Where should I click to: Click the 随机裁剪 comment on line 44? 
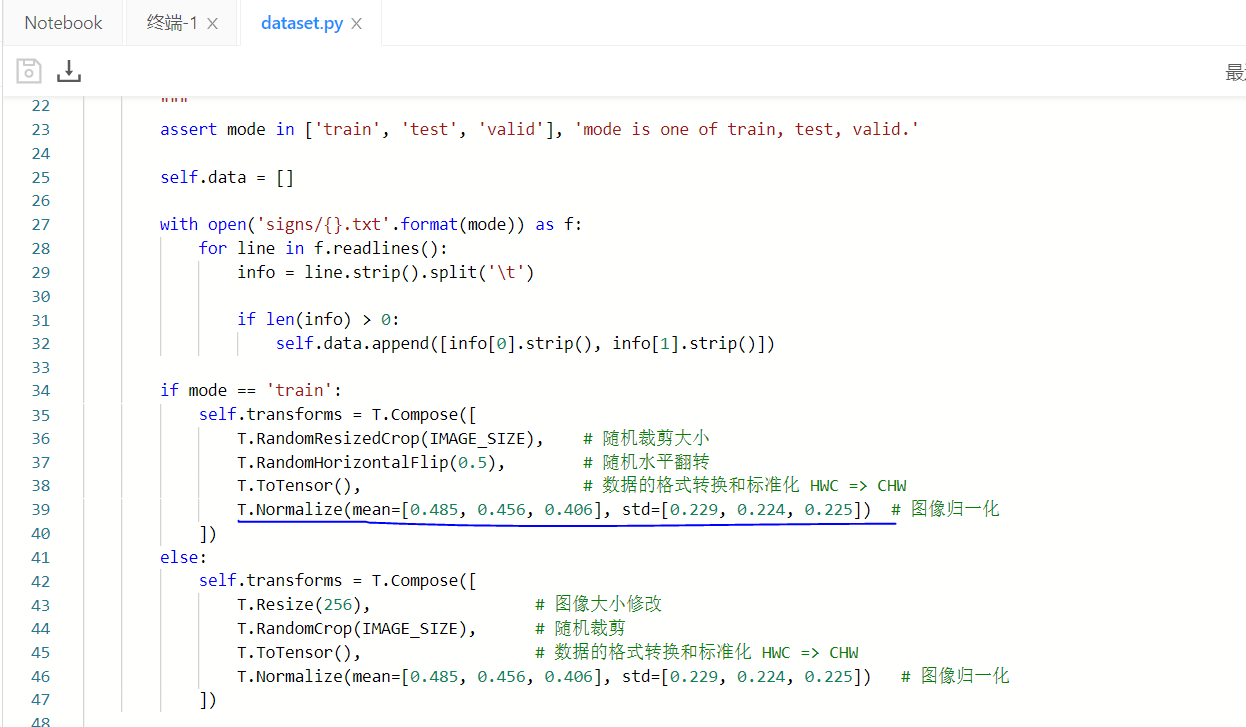click(580, 628)
